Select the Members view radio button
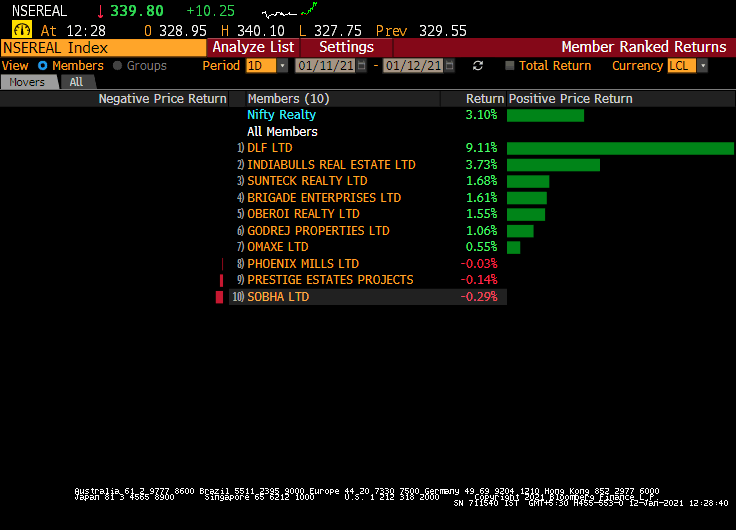Viewport: 736px width, 530px height. click(x=43, y=66)
